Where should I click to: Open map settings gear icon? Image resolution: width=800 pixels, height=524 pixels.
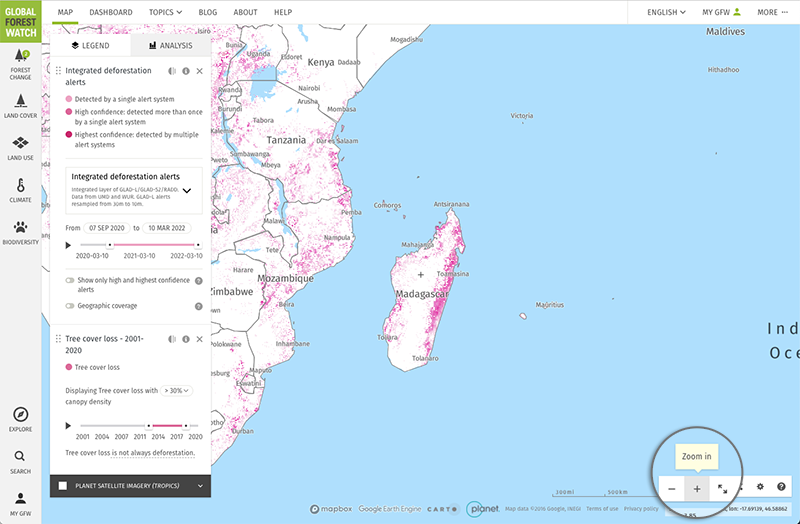760,487
